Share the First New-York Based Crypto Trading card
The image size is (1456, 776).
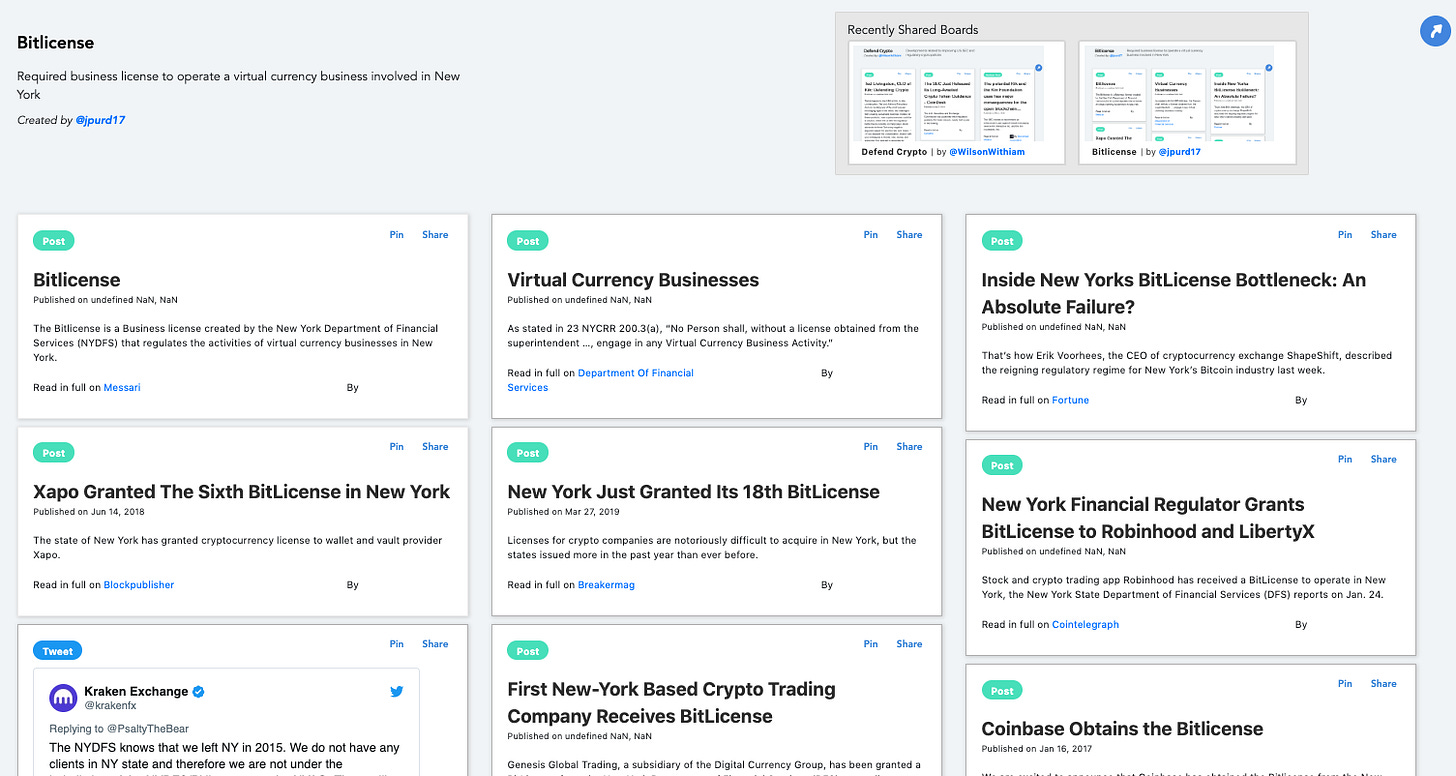coord(909,644)
